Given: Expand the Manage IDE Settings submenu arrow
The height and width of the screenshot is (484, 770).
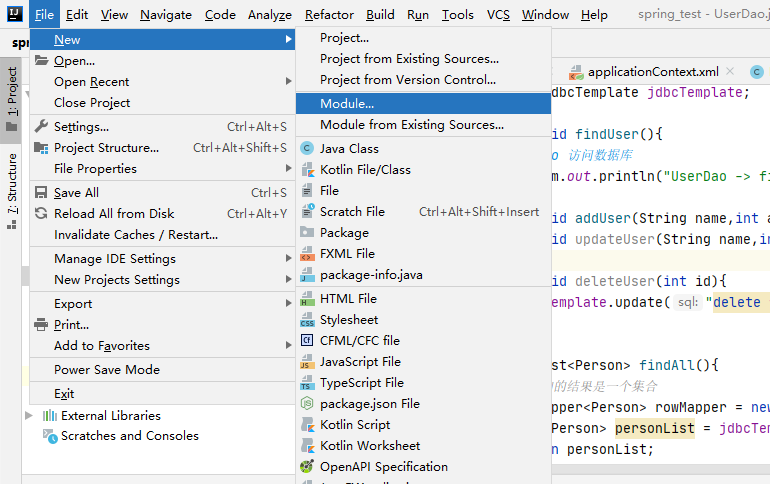Looking at the screenshot, I should pyautogui.click(x=288, y=258).
